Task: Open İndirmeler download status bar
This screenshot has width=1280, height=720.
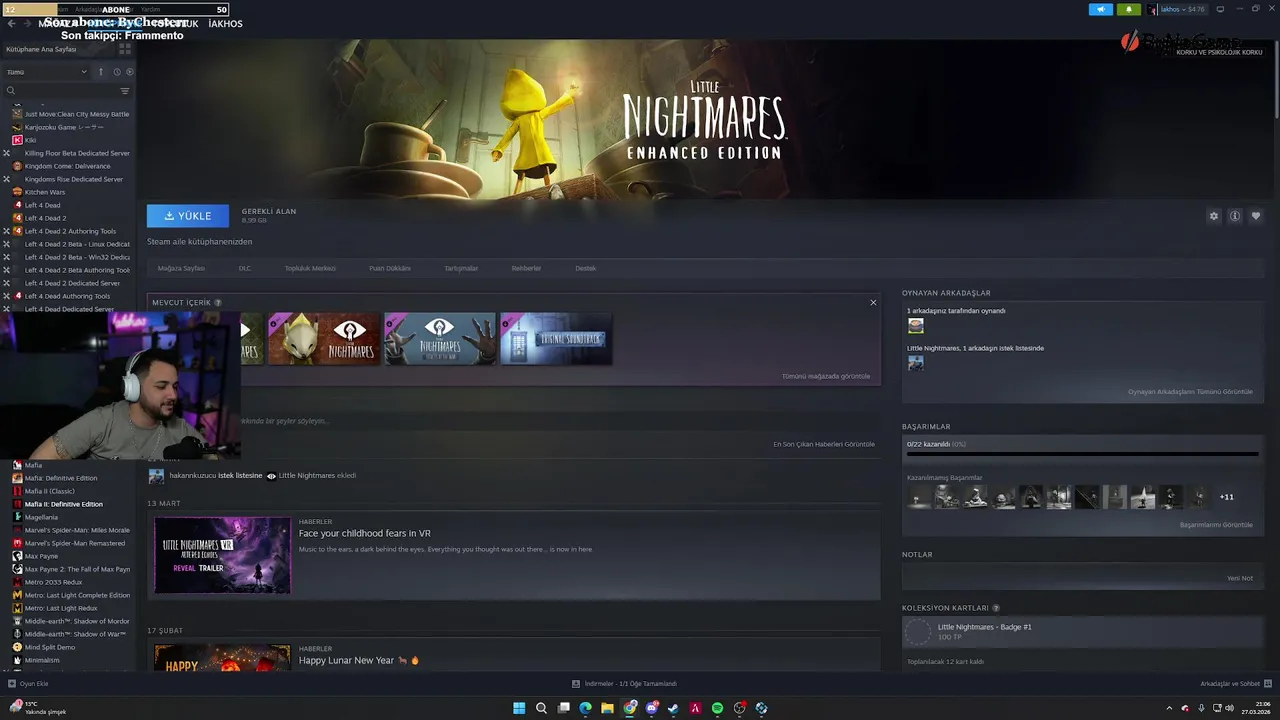Action: tap(624, 684)
